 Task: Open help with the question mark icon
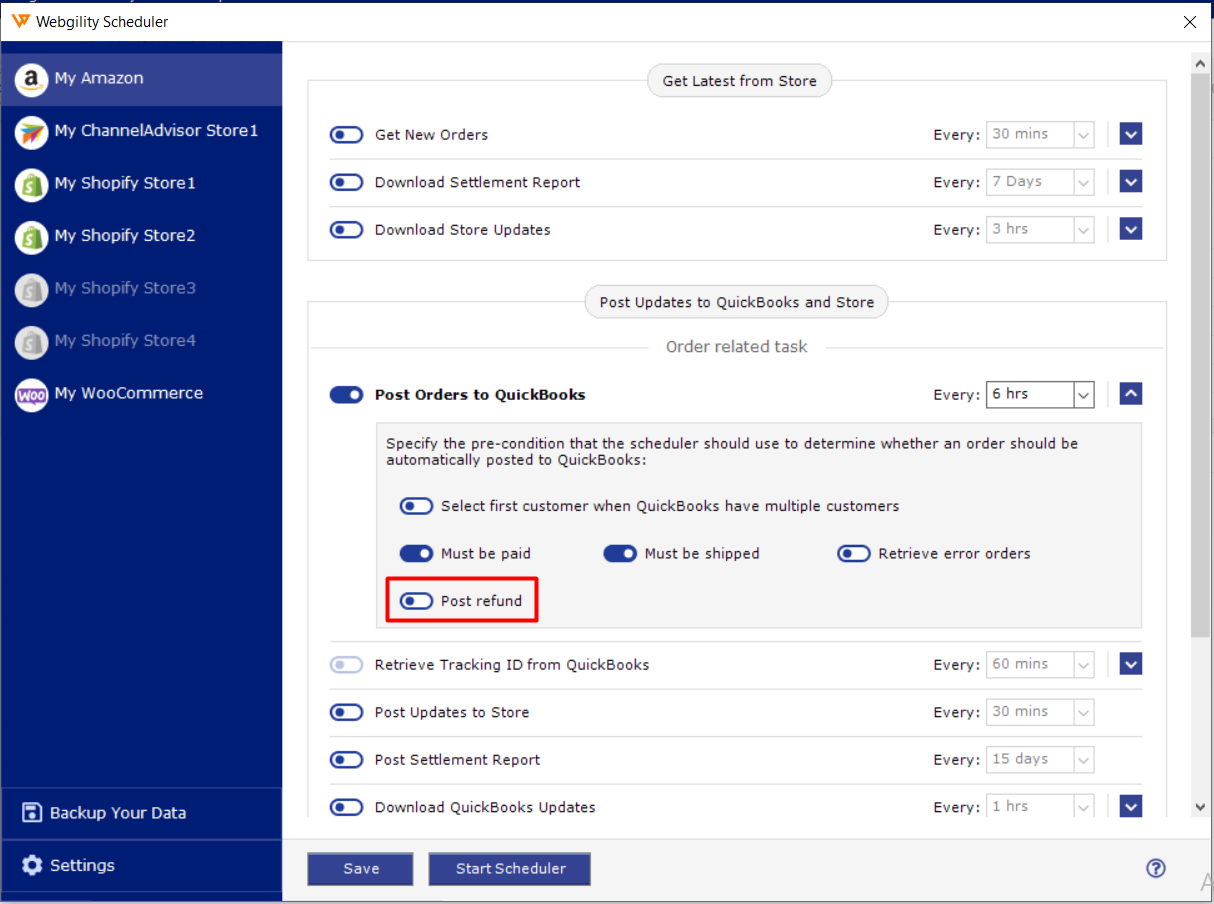point(1156,868)
